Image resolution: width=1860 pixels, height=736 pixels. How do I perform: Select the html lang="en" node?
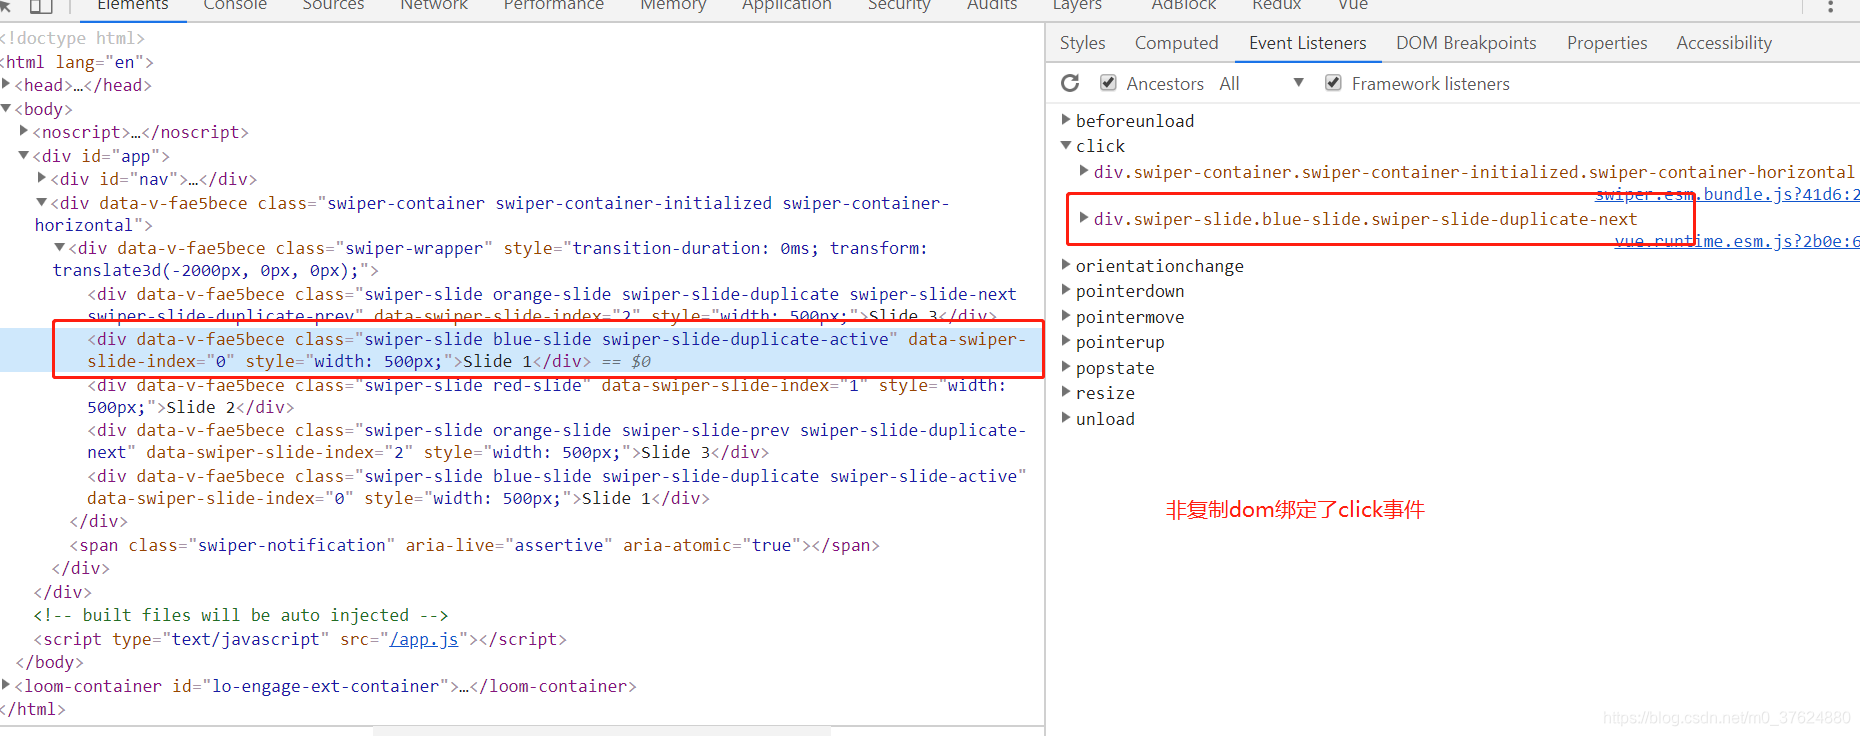click(x=76, y=62)
